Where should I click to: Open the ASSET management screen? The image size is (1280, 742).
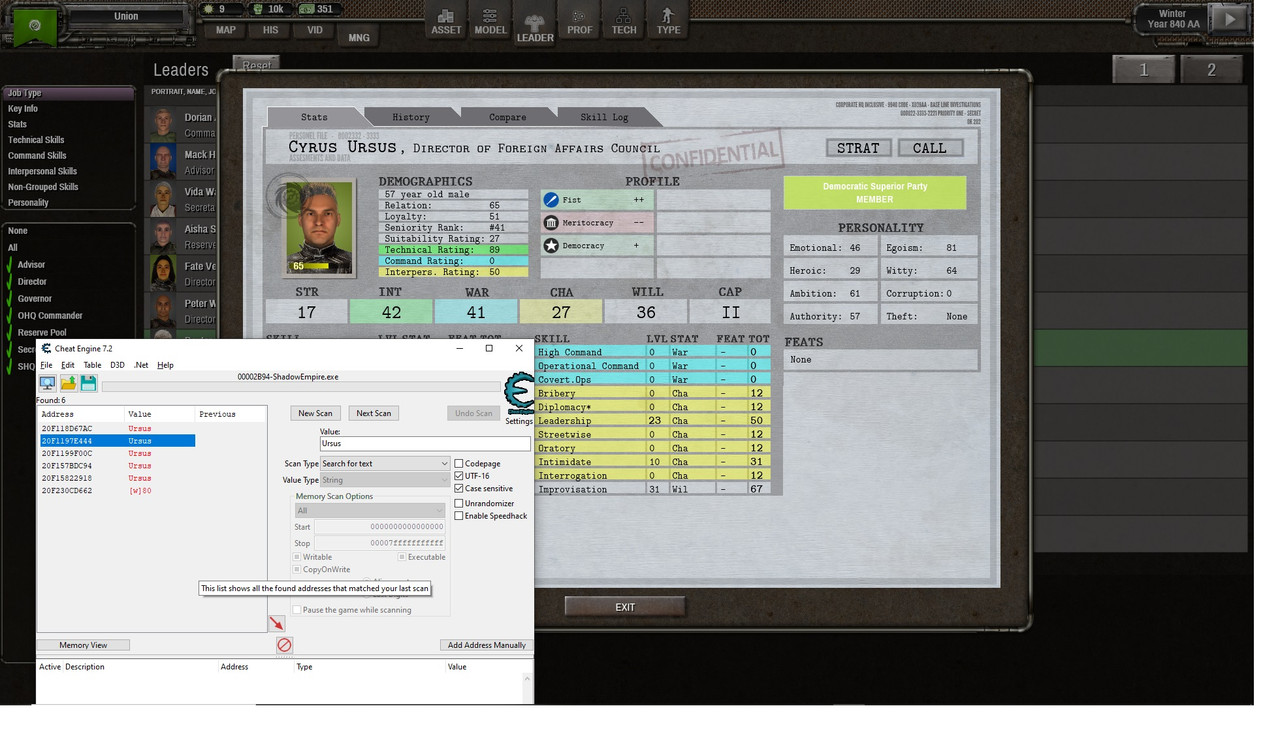click(446, 21)
